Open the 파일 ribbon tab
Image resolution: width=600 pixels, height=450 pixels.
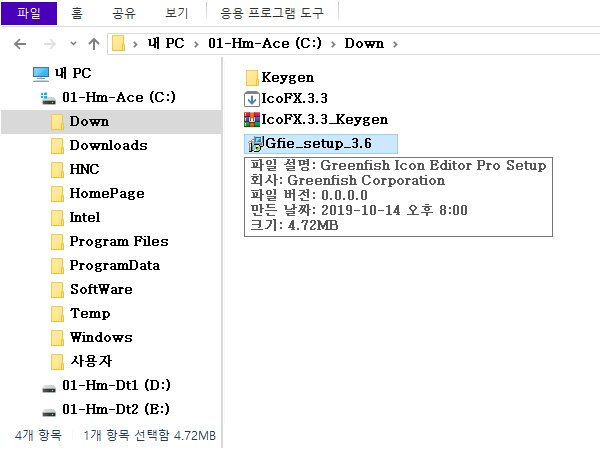pos(29,13)
